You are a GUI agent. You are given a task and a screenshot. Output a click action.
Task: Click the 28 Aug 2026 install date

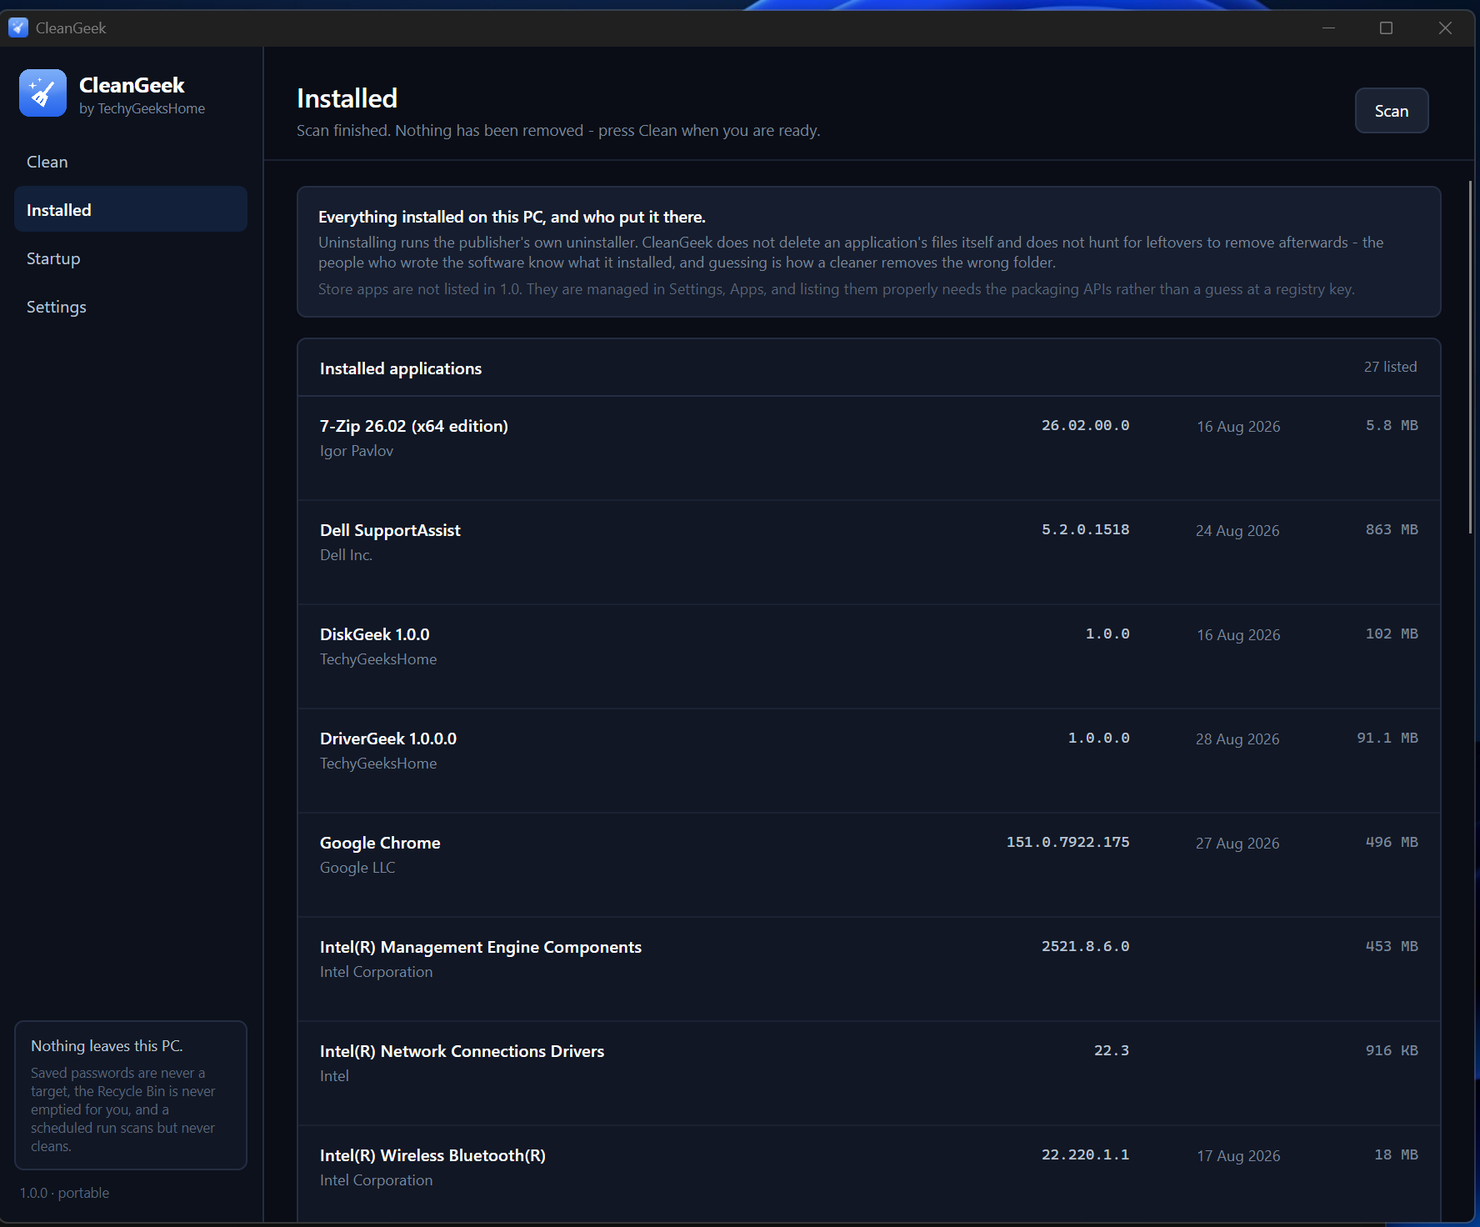point(1238,739)
